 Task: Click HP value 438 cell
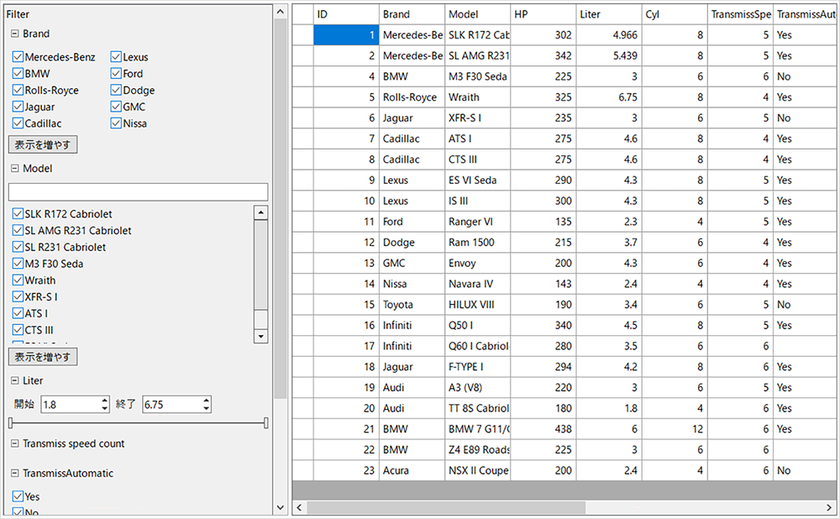point(543,429)
